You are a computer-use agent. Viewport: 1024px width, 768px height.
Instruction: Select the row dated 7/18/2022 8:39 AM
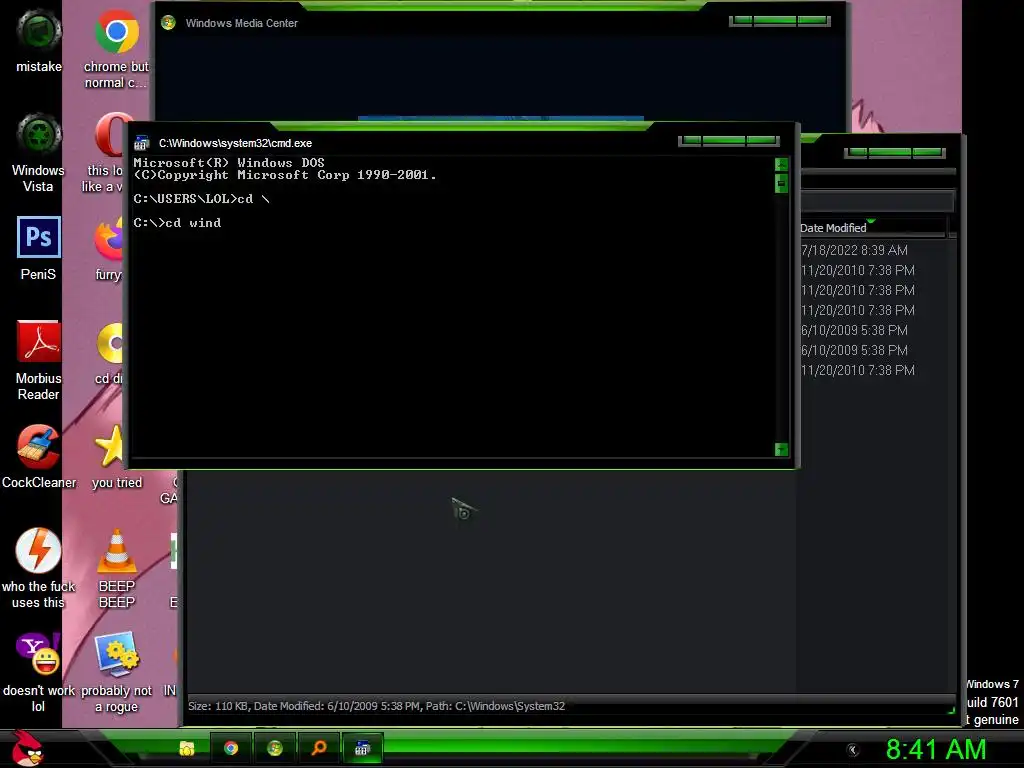point(854,250)
